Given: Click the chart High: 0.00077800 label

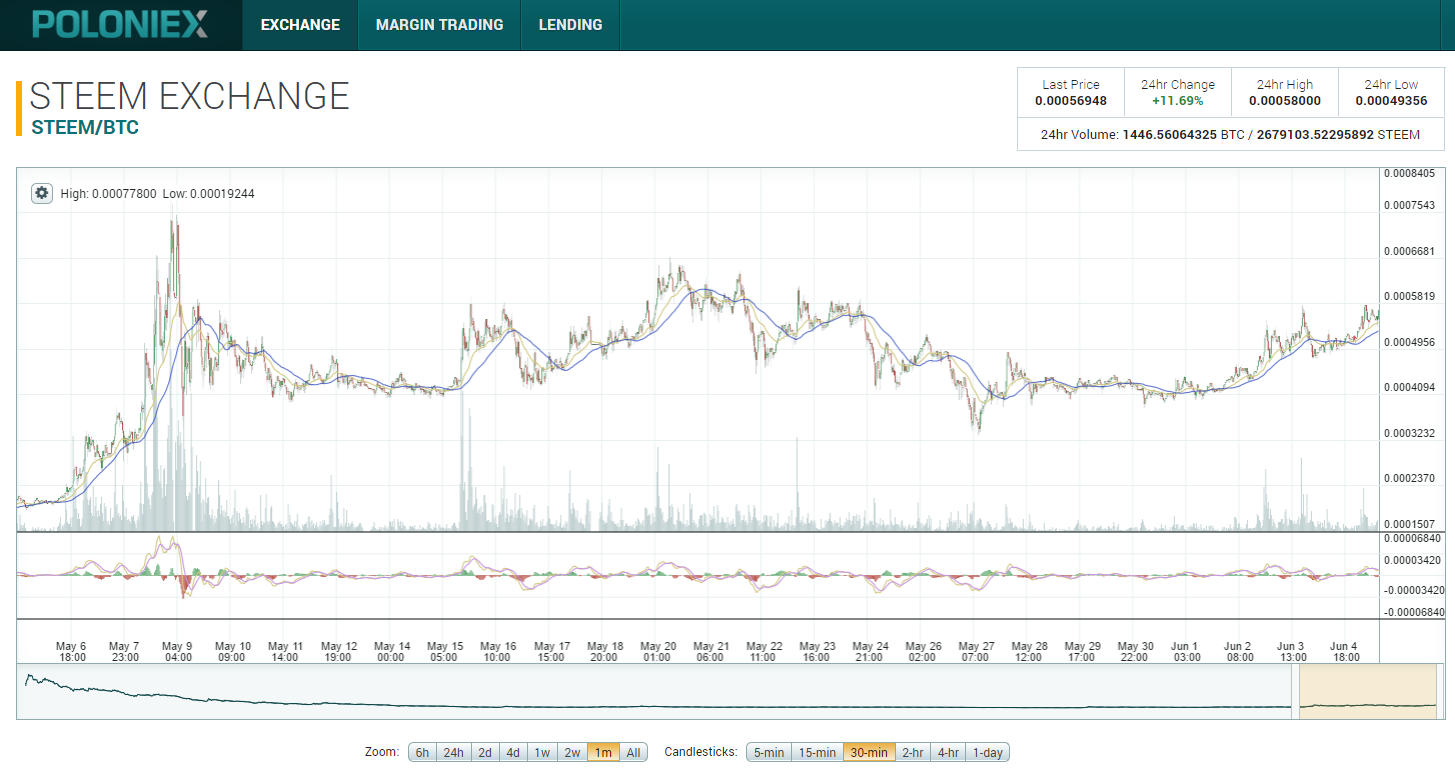Looking at the screenshot, I should [108, 193].
